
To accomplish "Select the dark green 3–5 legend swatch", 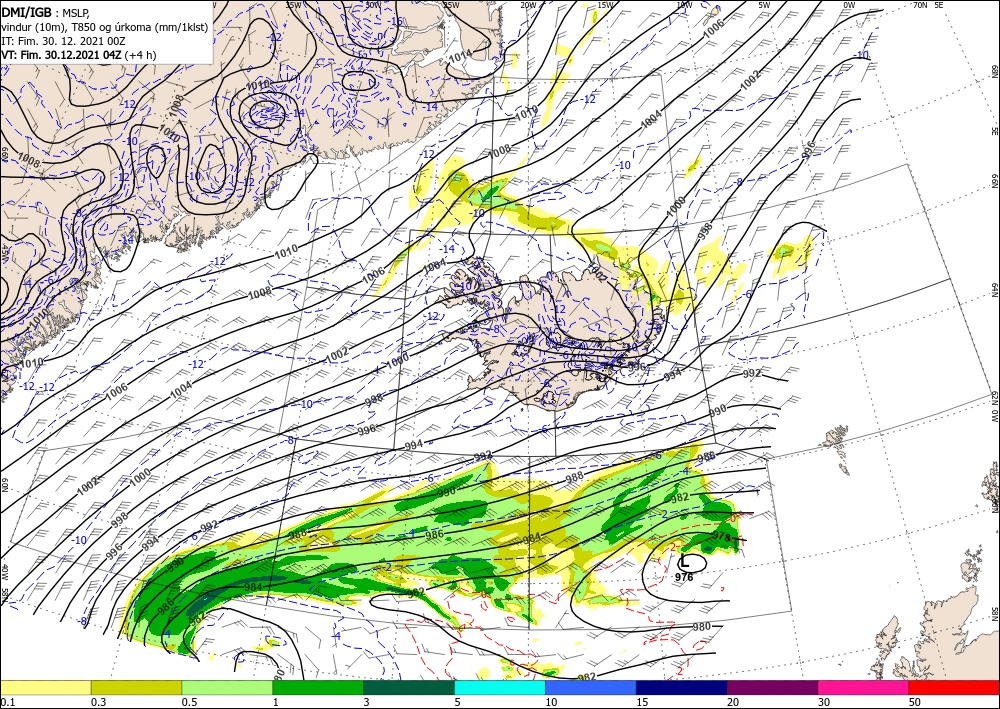I will 409,687.
